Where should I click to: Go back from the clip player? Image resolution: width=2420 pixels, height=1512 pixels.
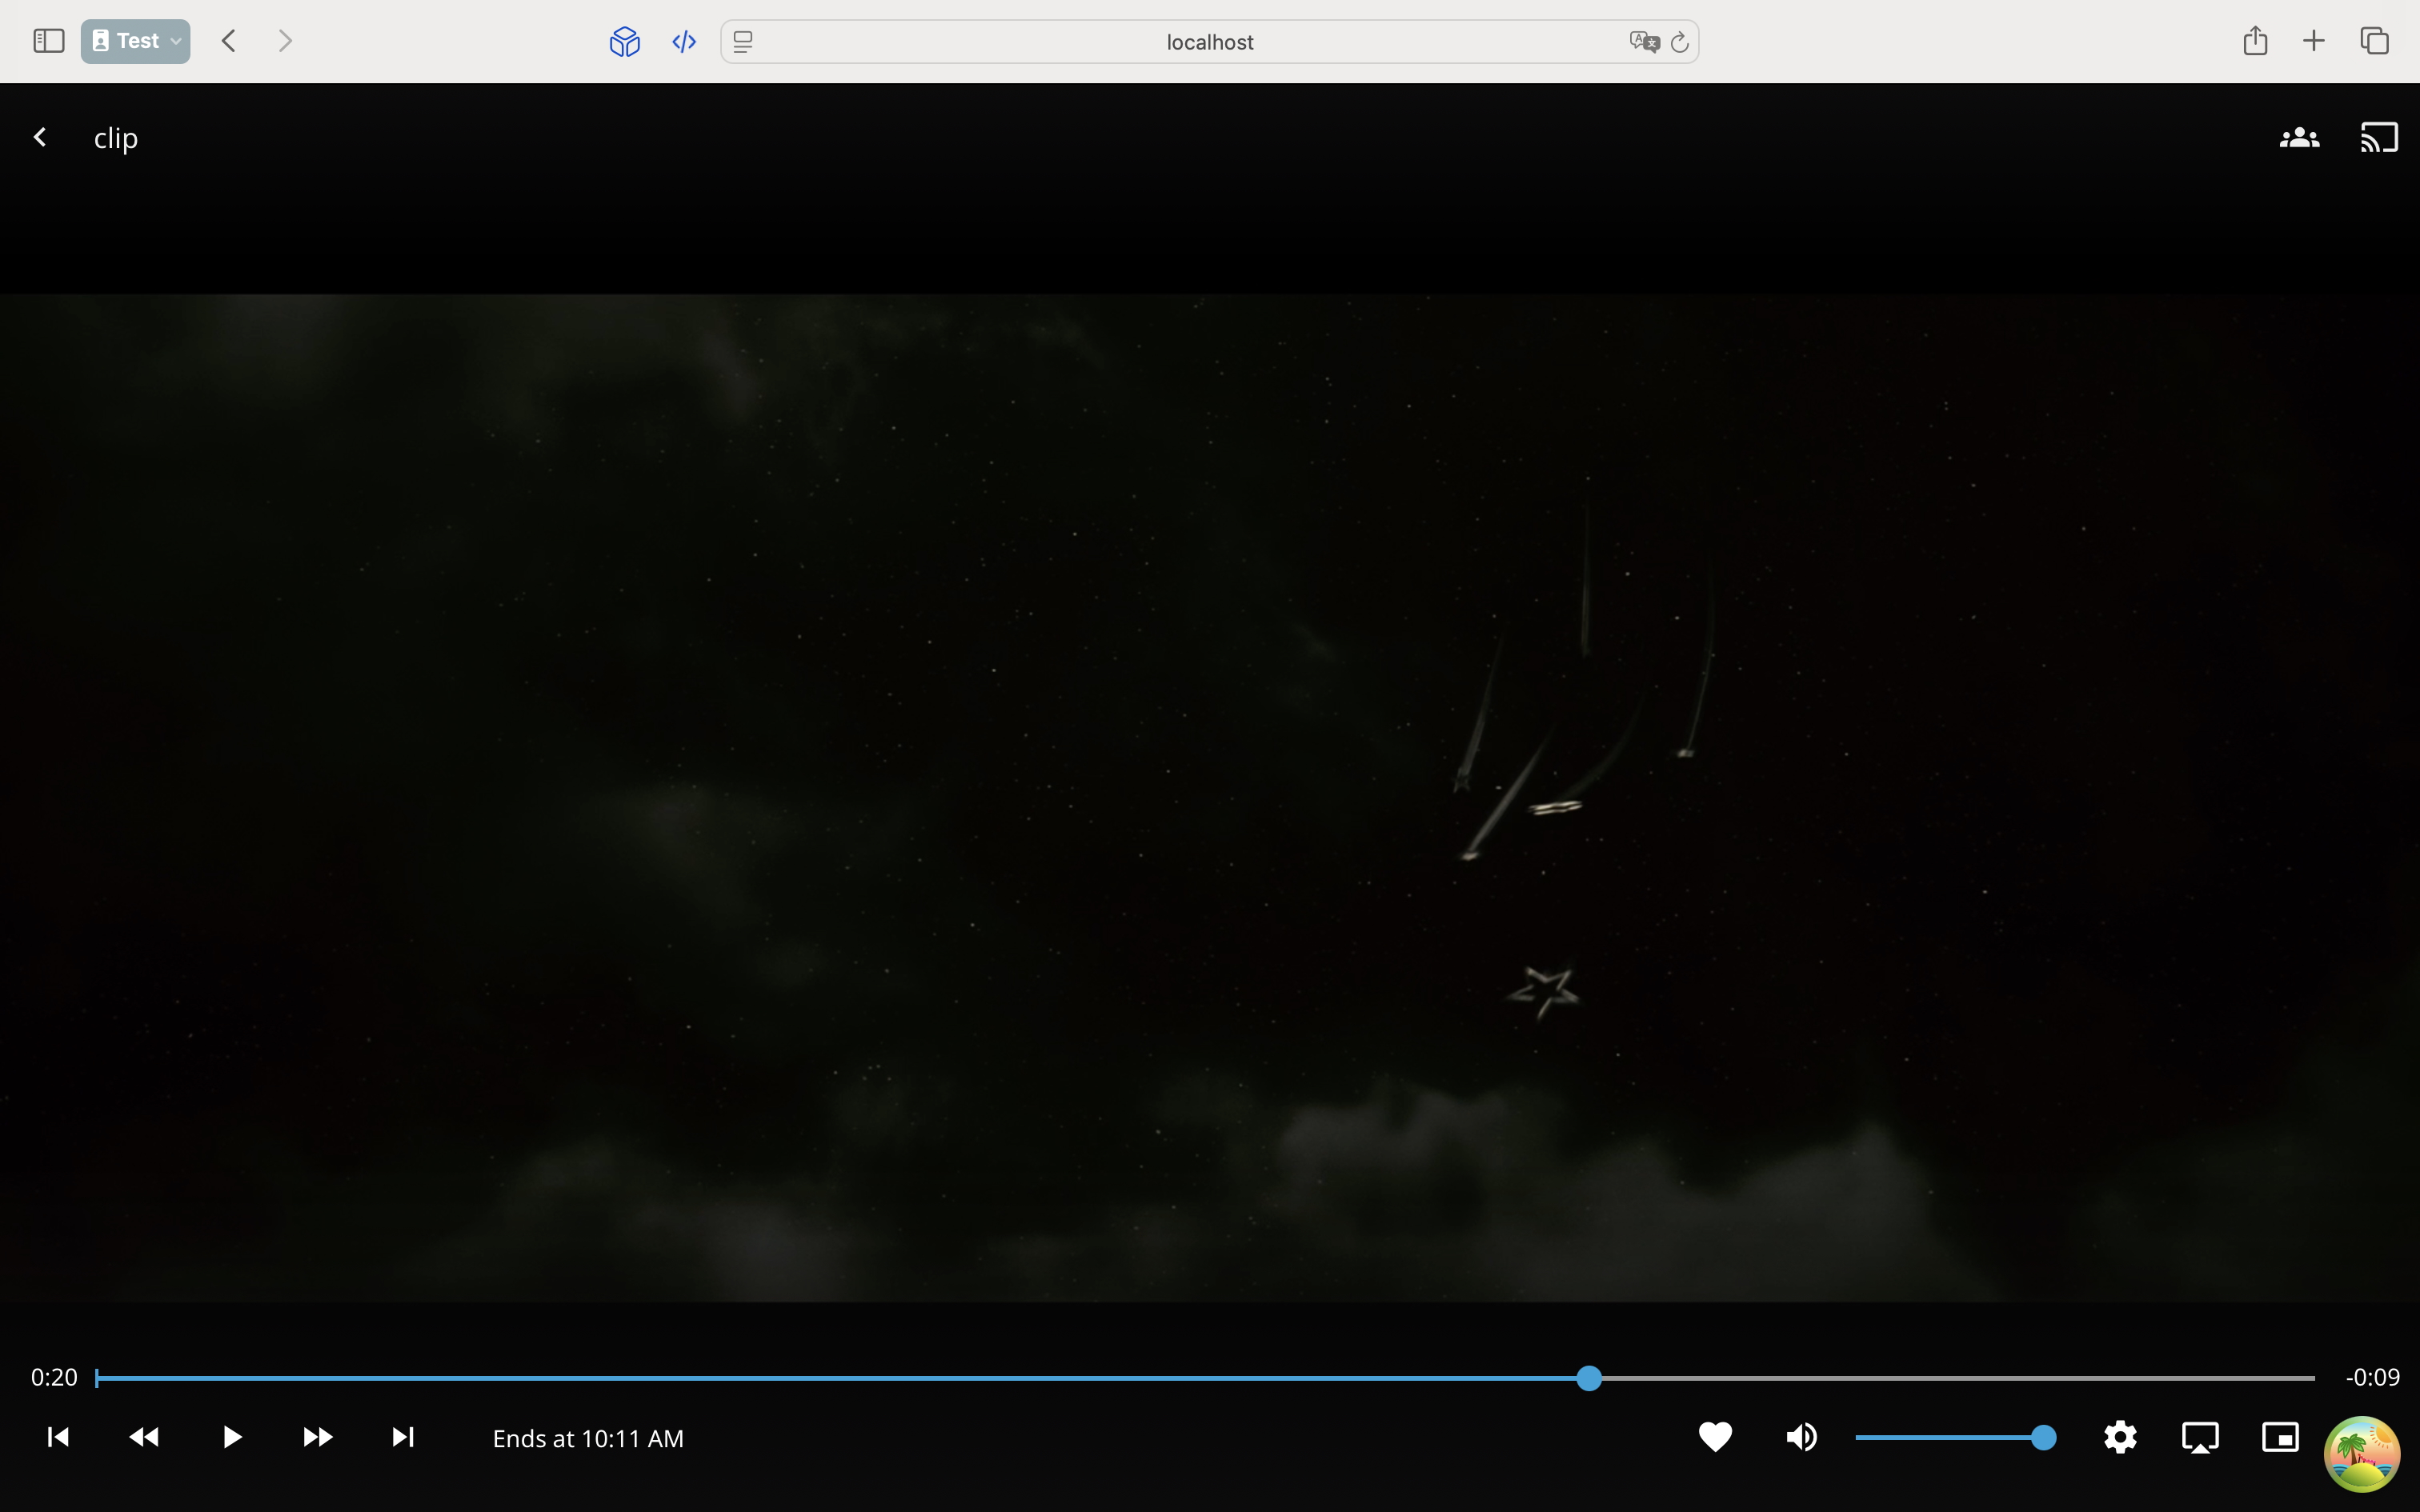[x=40, y=137]
